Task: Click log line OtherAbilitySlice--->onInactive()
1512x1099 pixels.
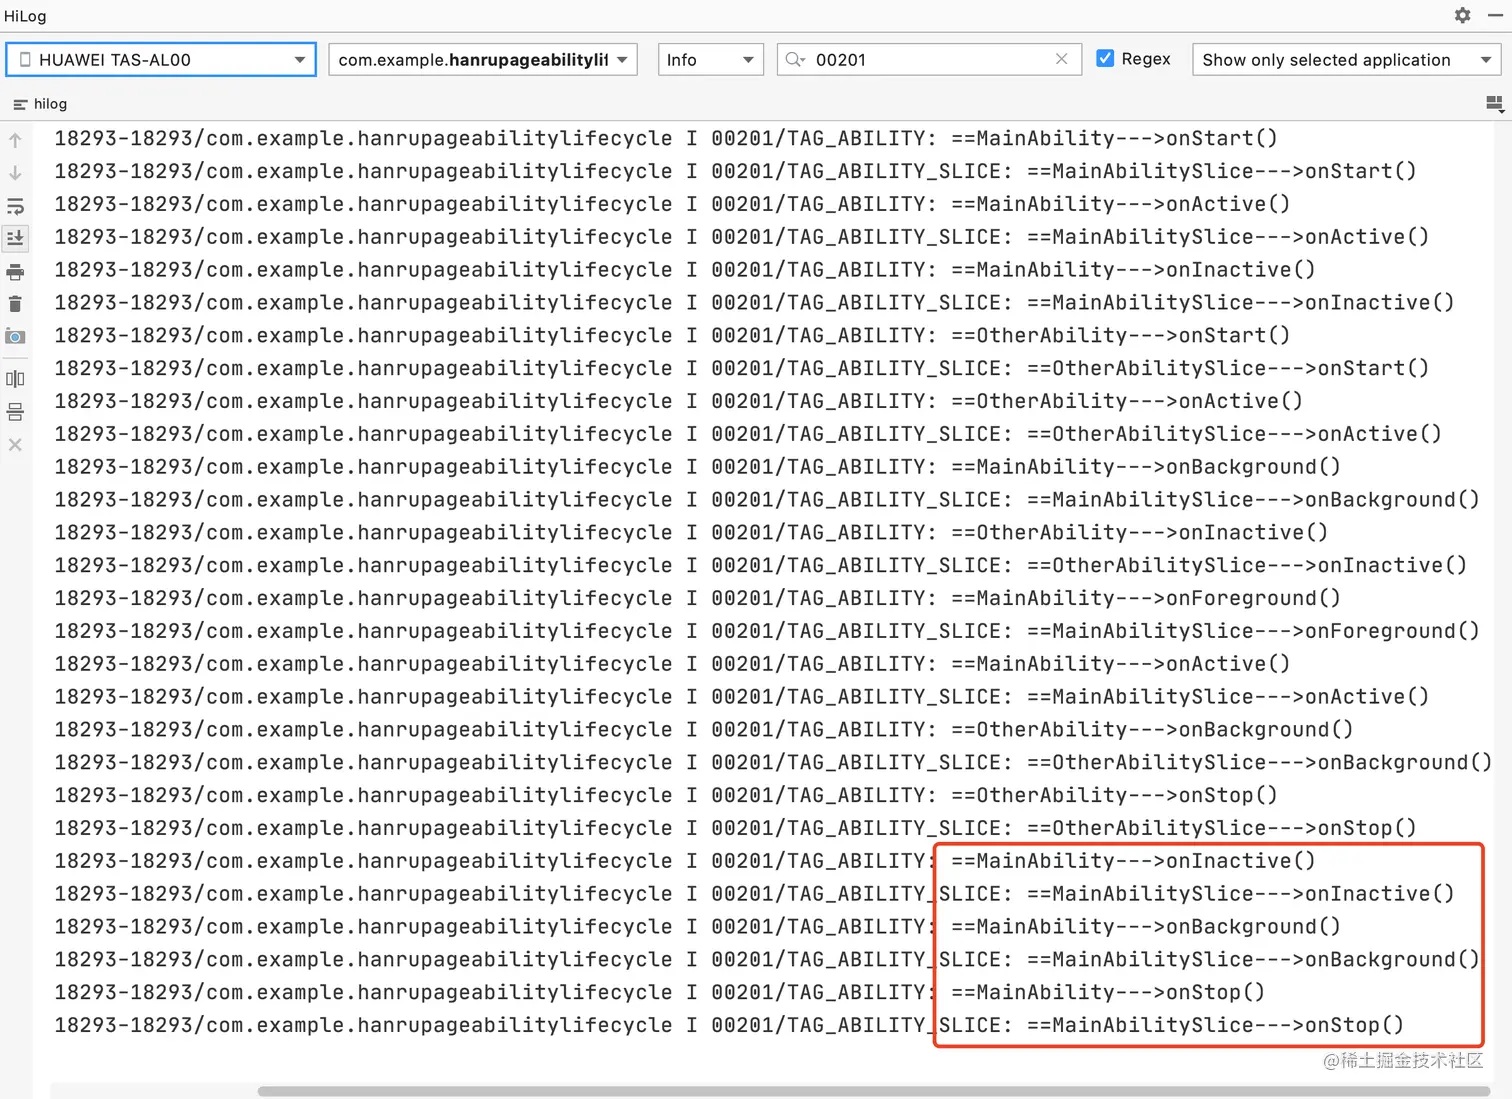Action: tap(760, 565)
